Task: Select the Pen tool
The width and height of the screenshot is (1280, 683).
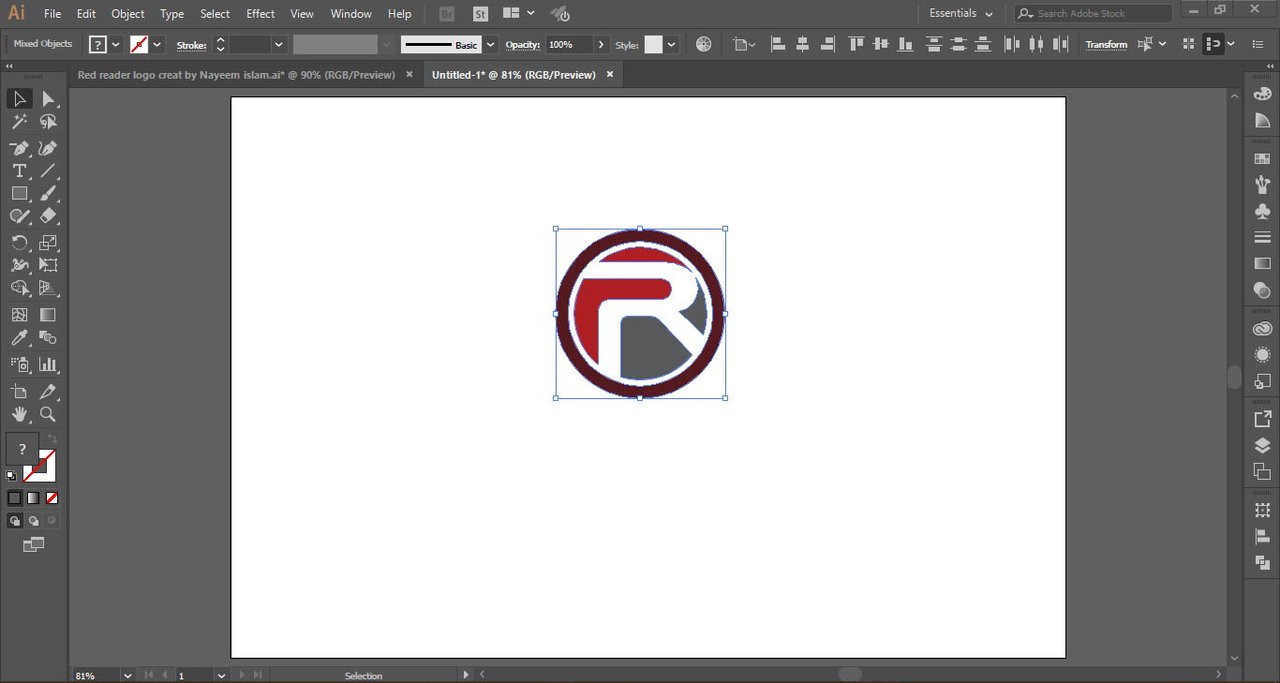Action: [x=19, y=147]
